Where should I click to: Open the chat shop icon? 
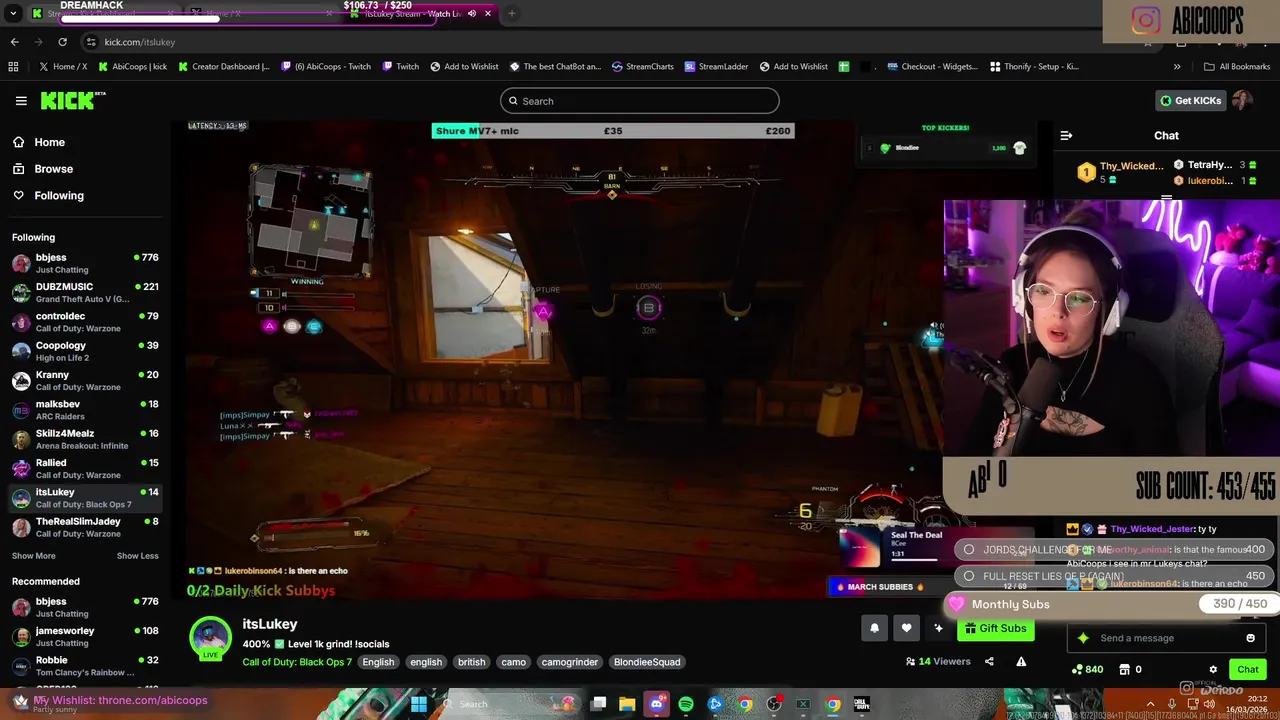point(1124,670)
